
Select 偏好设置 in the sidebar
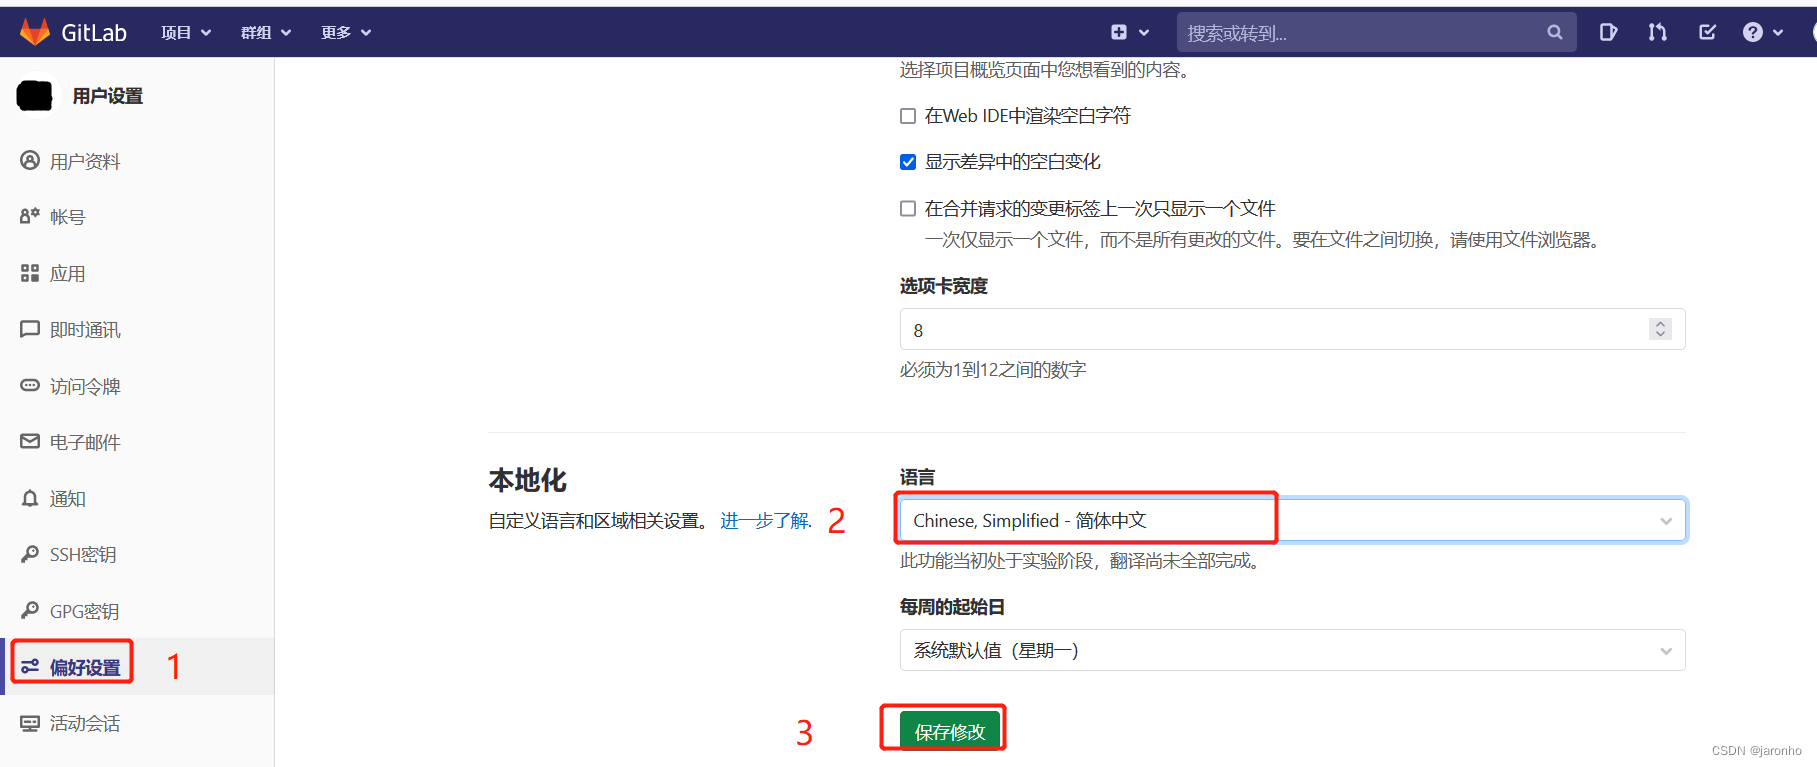point(85,667)
